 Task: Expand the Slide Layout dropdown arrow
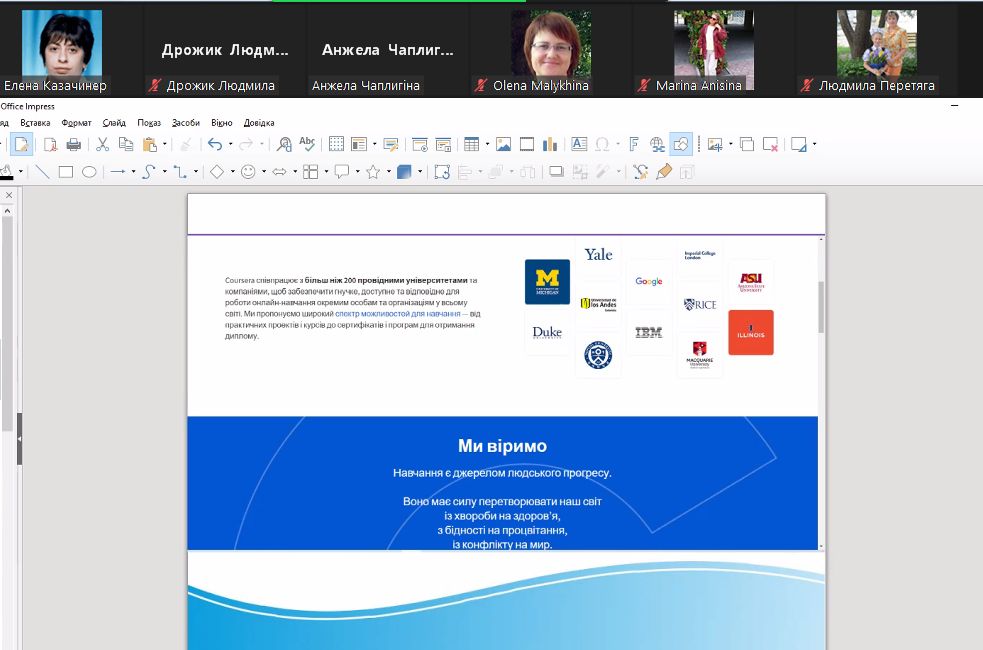tap(814, 145)
